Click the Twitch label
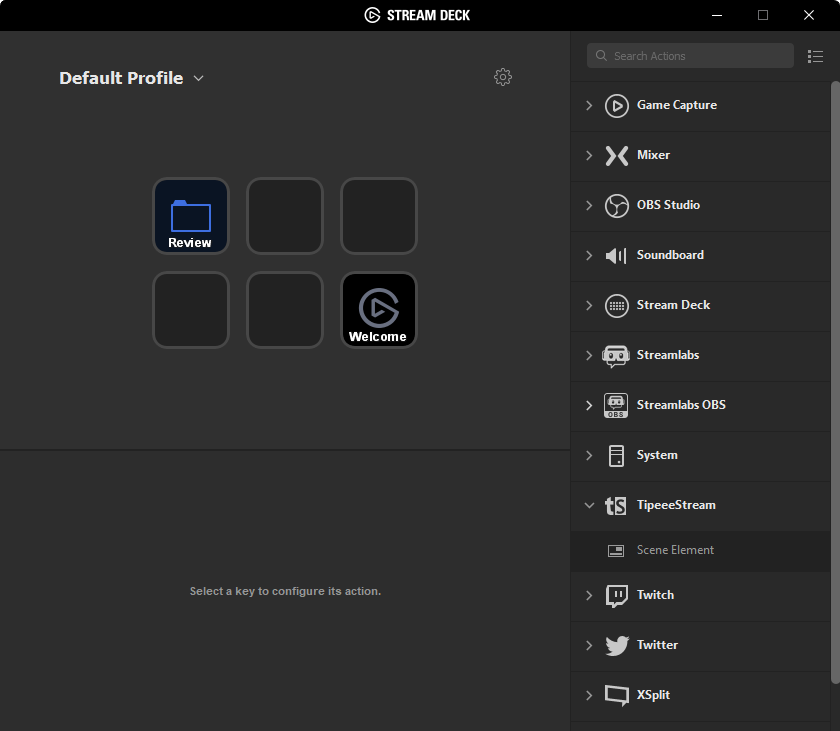Image resolution: width=840 pixels, height=731 pixels. tap(655, 595)
